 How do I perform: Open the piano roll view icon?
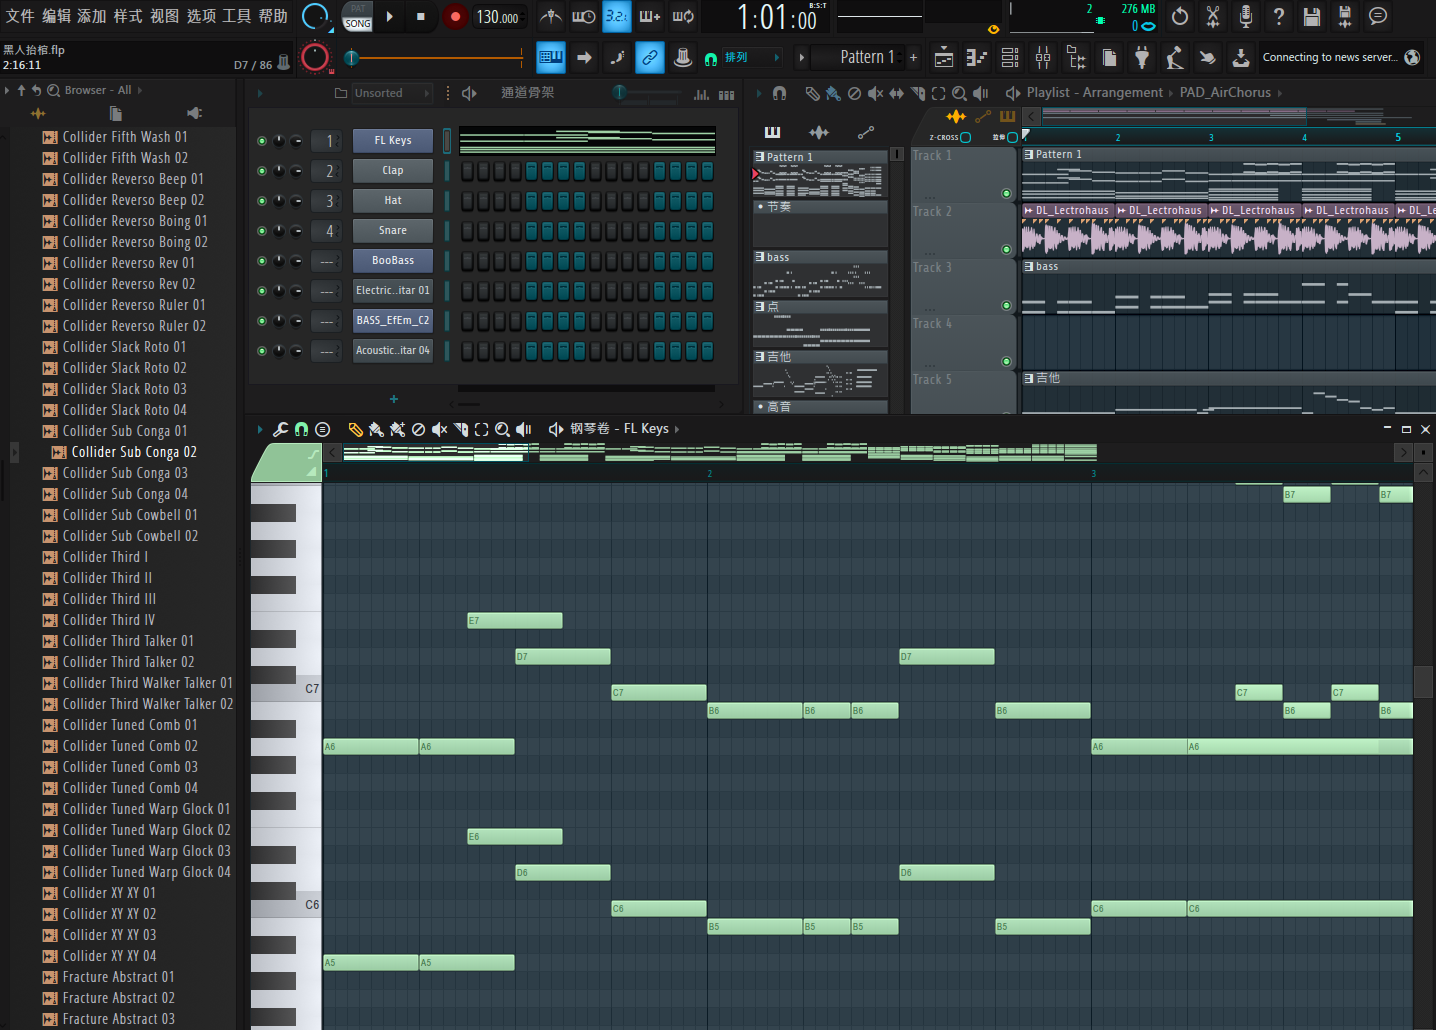977,57
